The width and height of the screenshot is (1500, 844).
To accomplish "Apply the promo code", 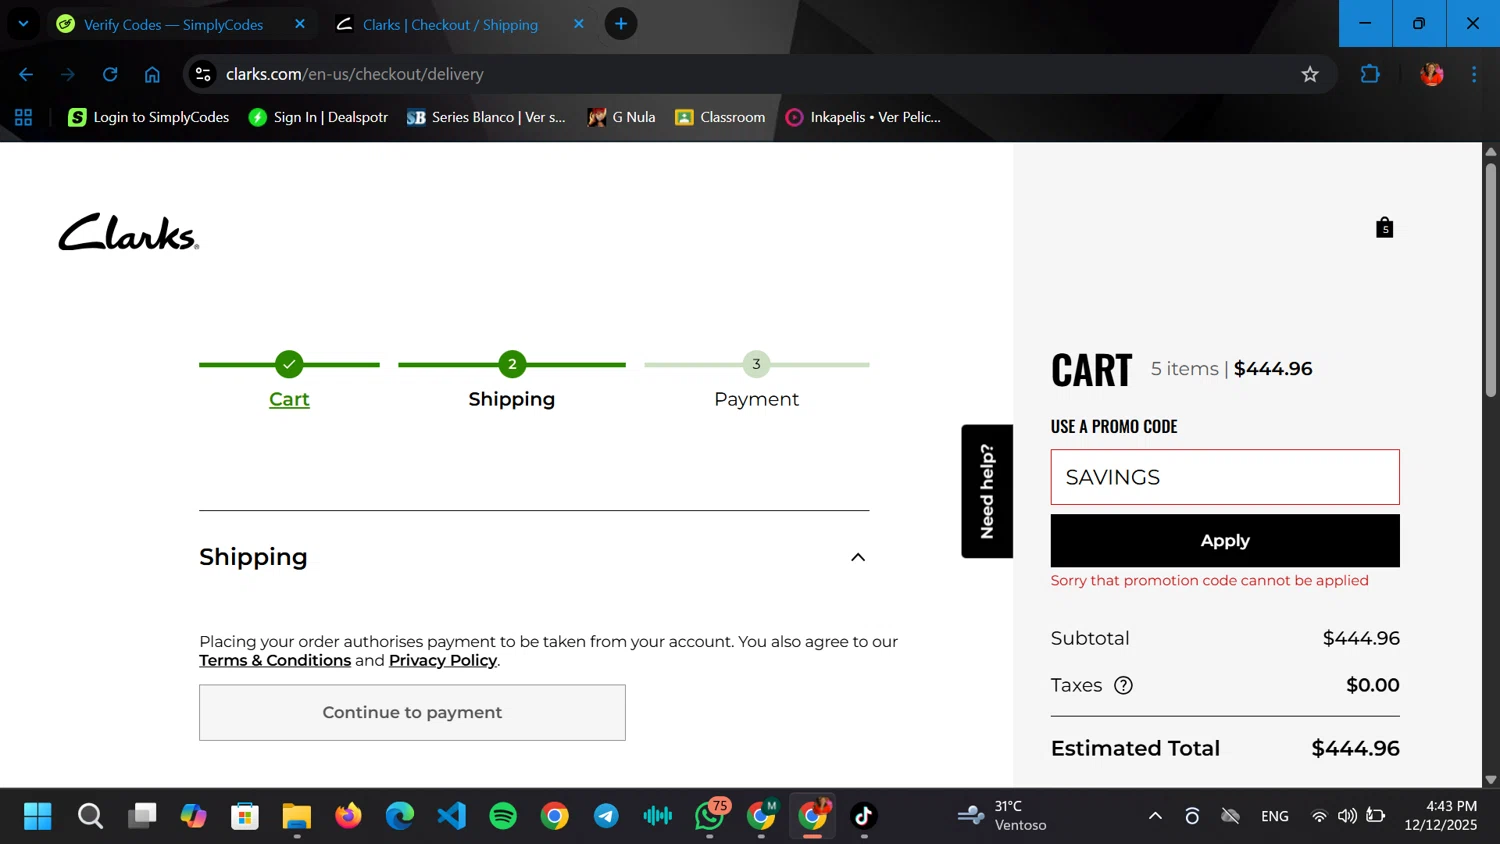I will 1225,541.
